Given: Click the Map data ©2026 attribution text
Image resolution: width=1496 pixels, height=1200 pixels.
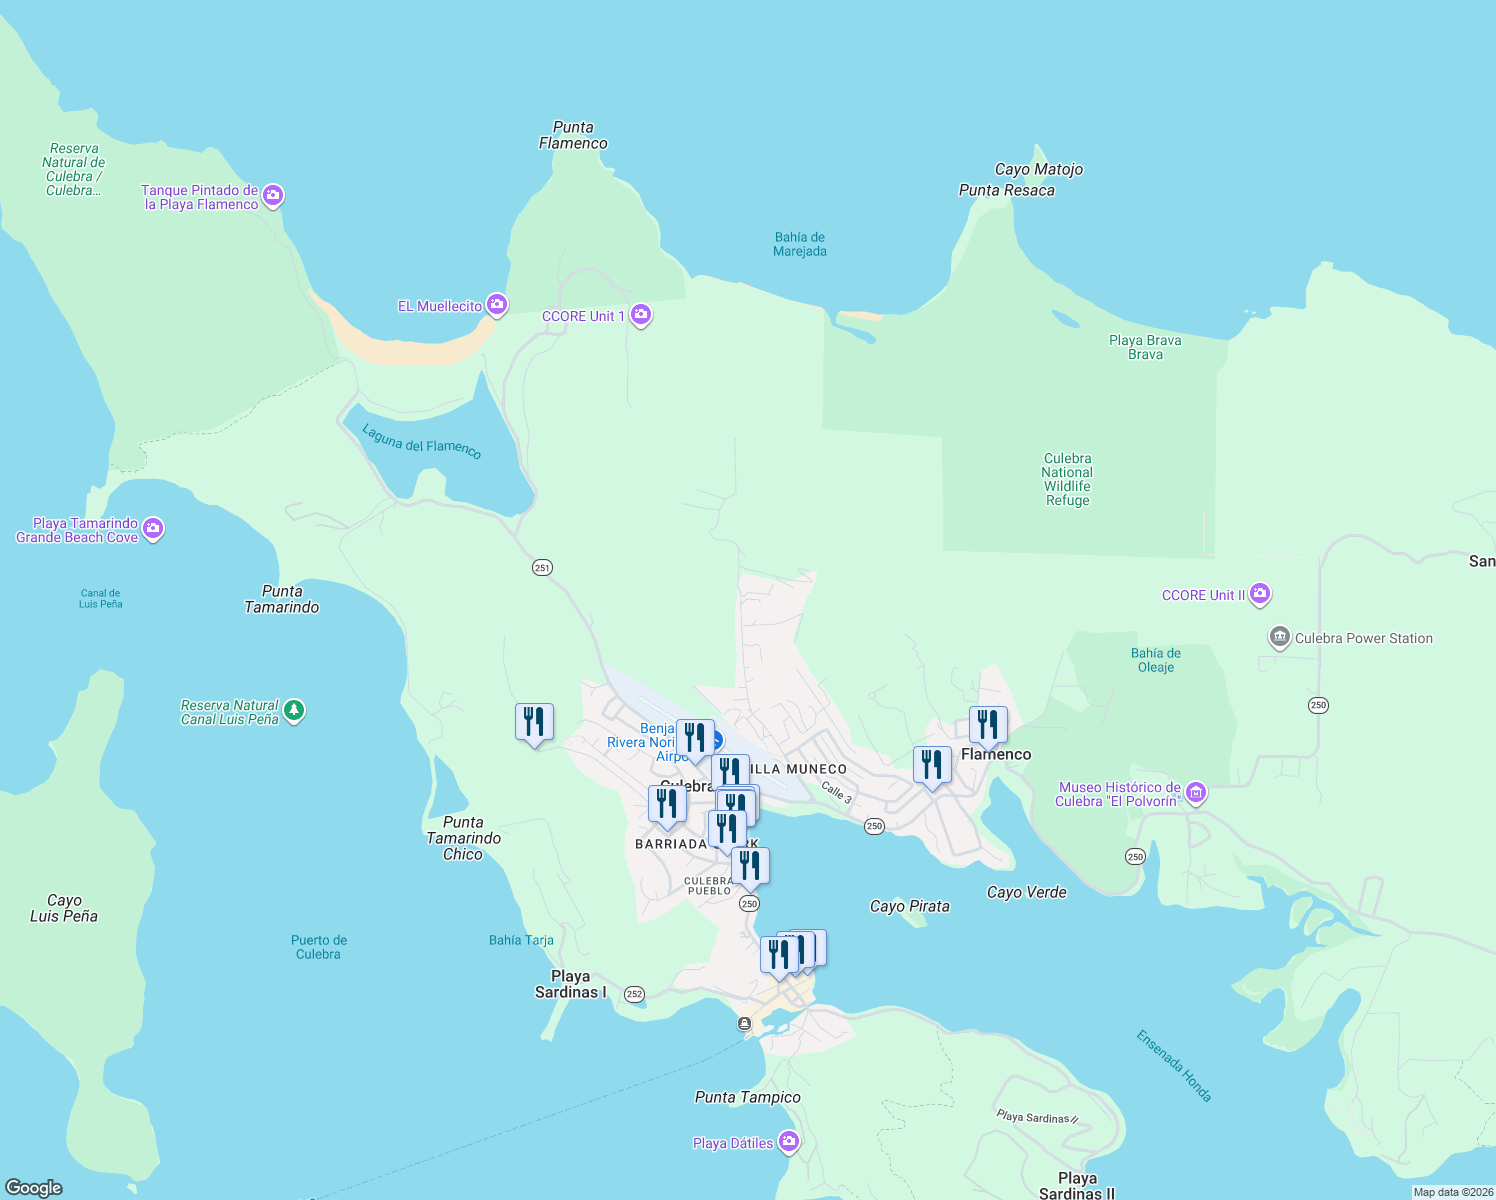Looking at the screenshot, I should coord(1445,1191).
